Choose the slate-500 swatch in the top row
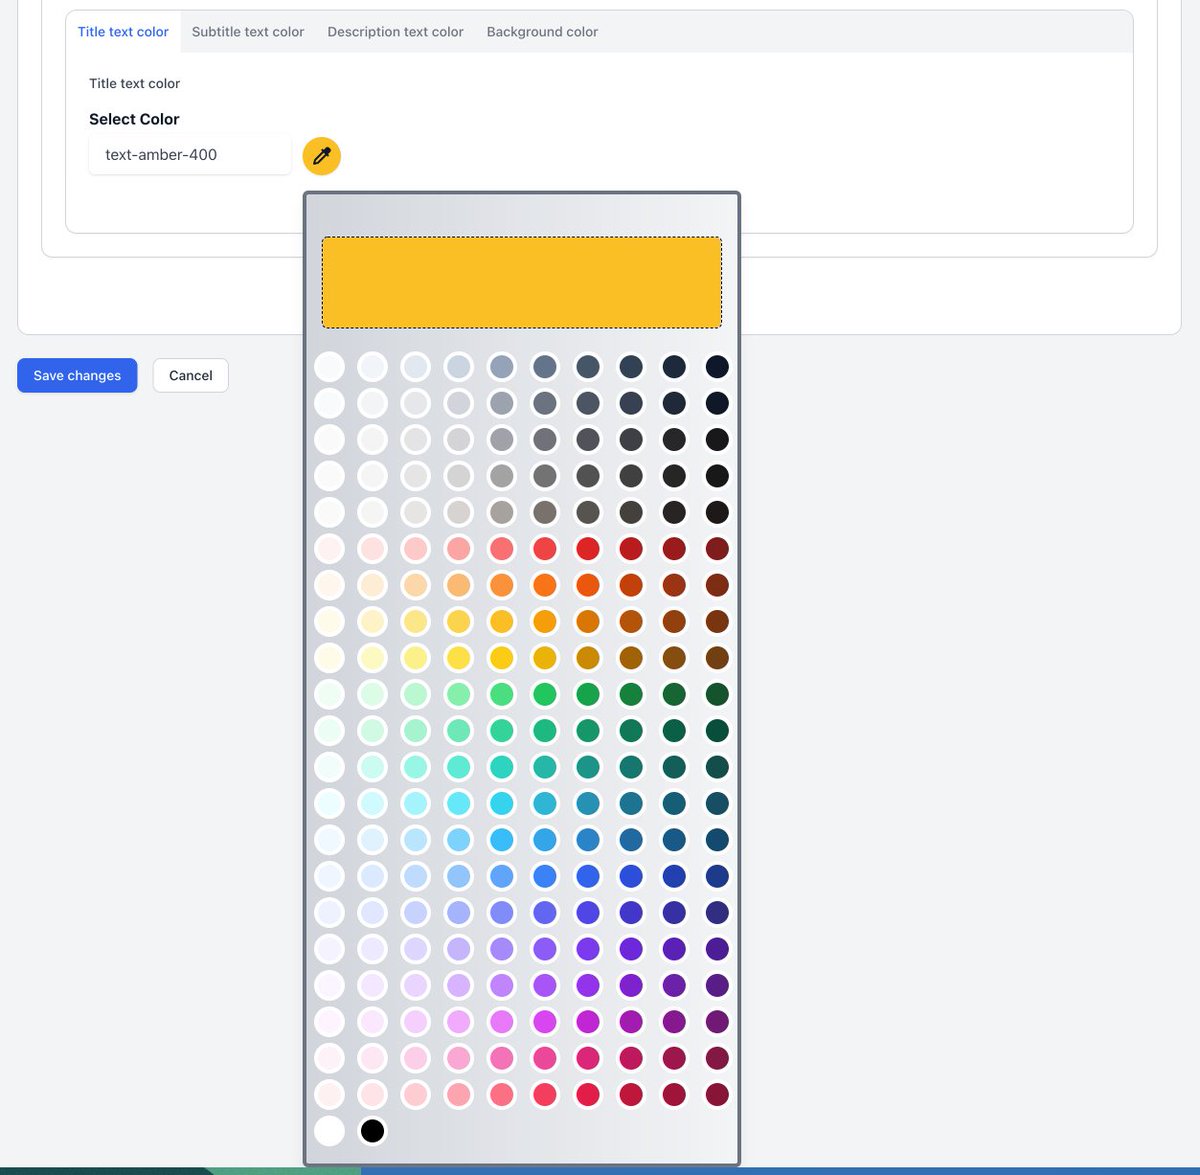The image size is (1200, 1175). pos(545,367)
